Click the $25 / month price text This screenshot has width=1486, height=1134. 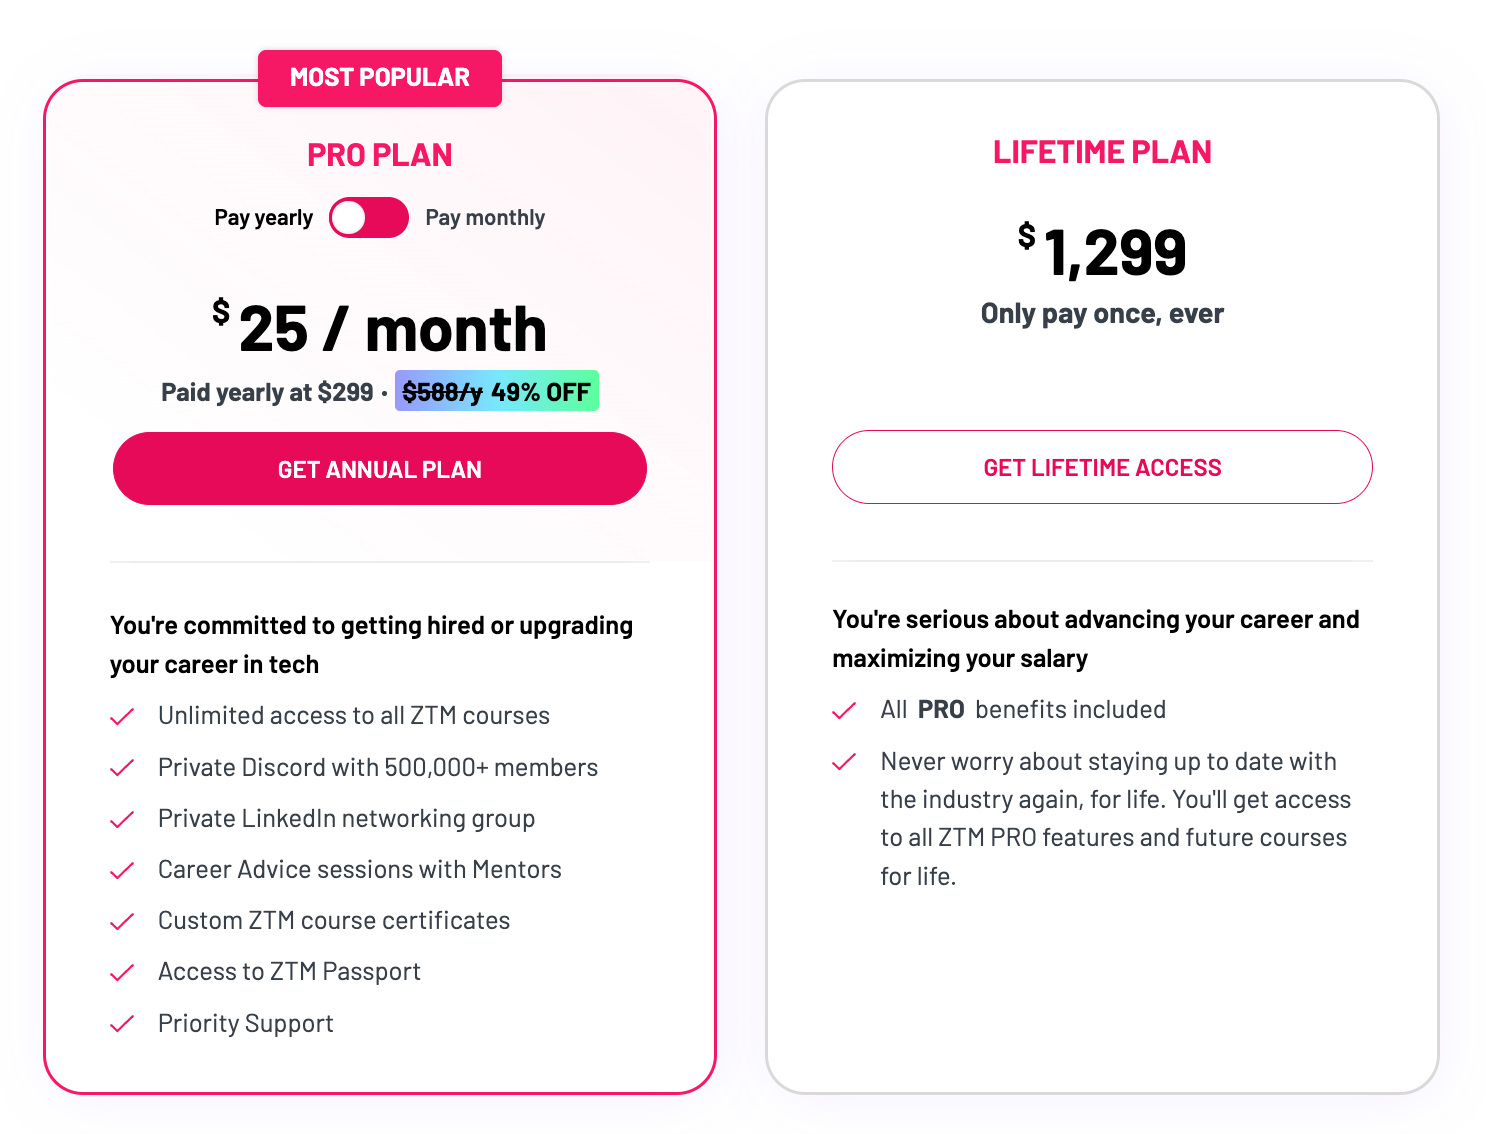pos(380,329)
